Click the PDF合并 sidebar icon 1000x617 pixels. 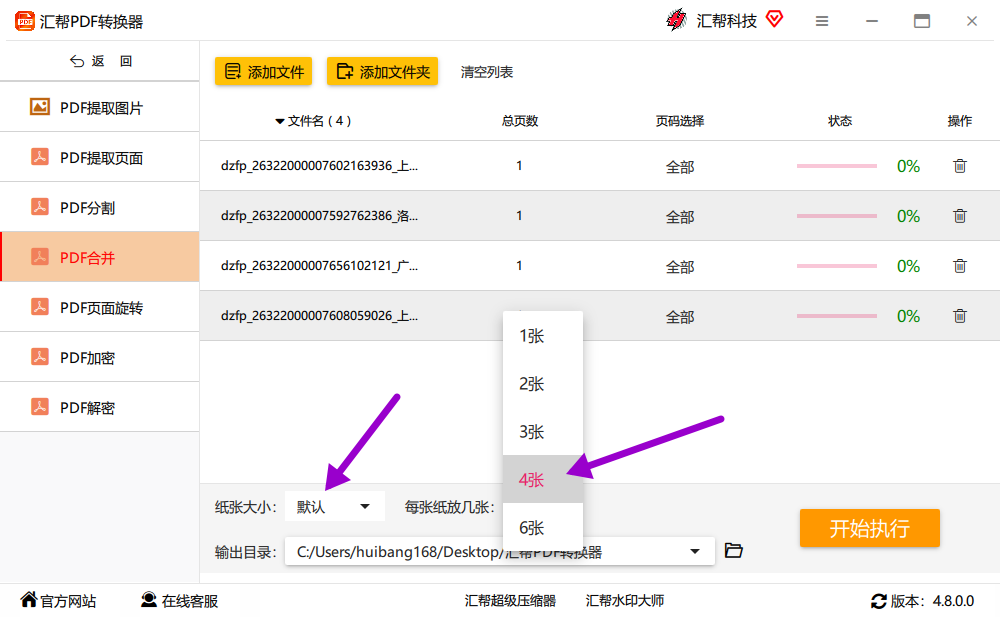tap(40, 256)
